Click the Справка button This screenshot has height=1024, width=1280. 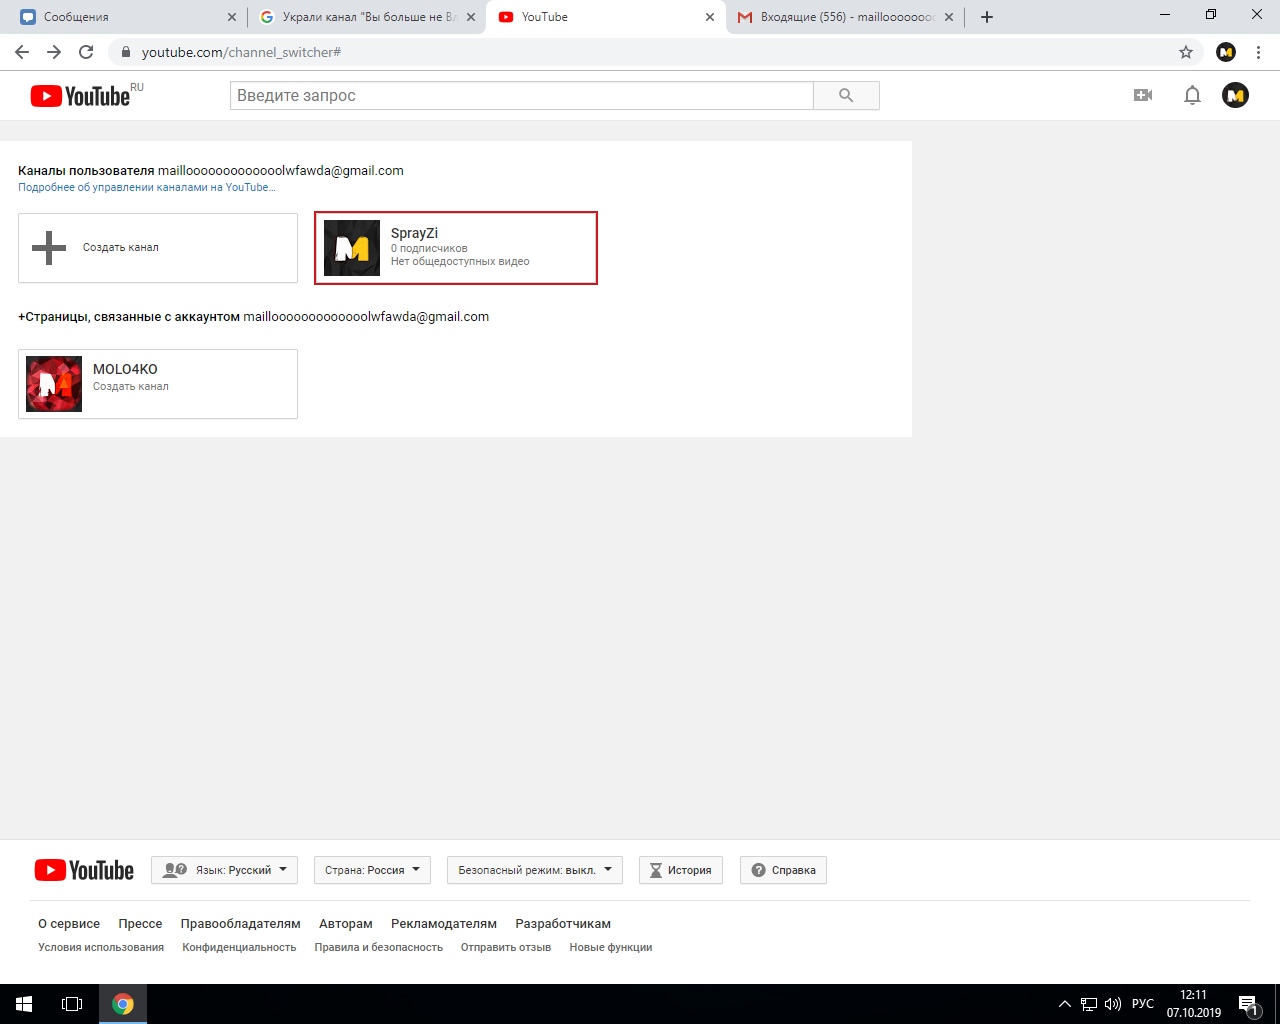coord(783,870)
